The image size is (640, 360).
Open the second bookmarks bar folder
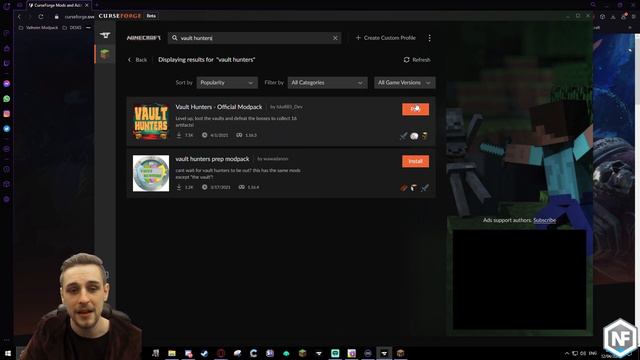[72, 28]
